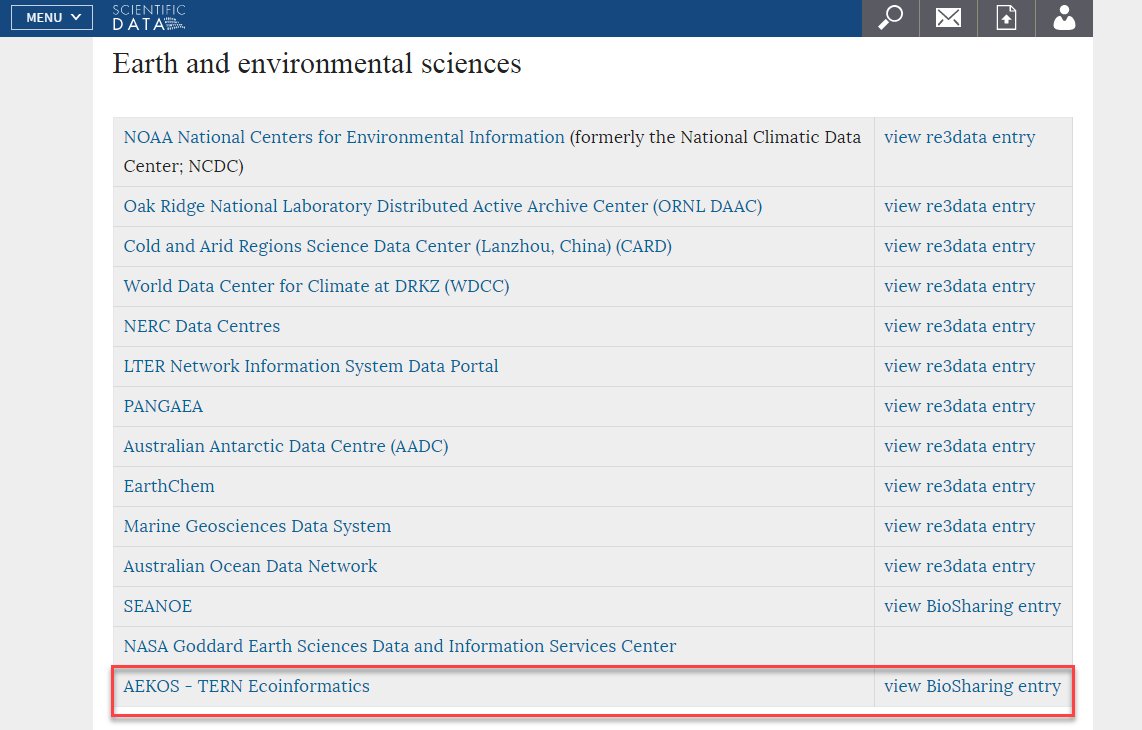The image size is (1142, 730).
Task: Open NOAA National Centers for Environmental Information link
Action: pyautogui.click(x=344, y=137)
